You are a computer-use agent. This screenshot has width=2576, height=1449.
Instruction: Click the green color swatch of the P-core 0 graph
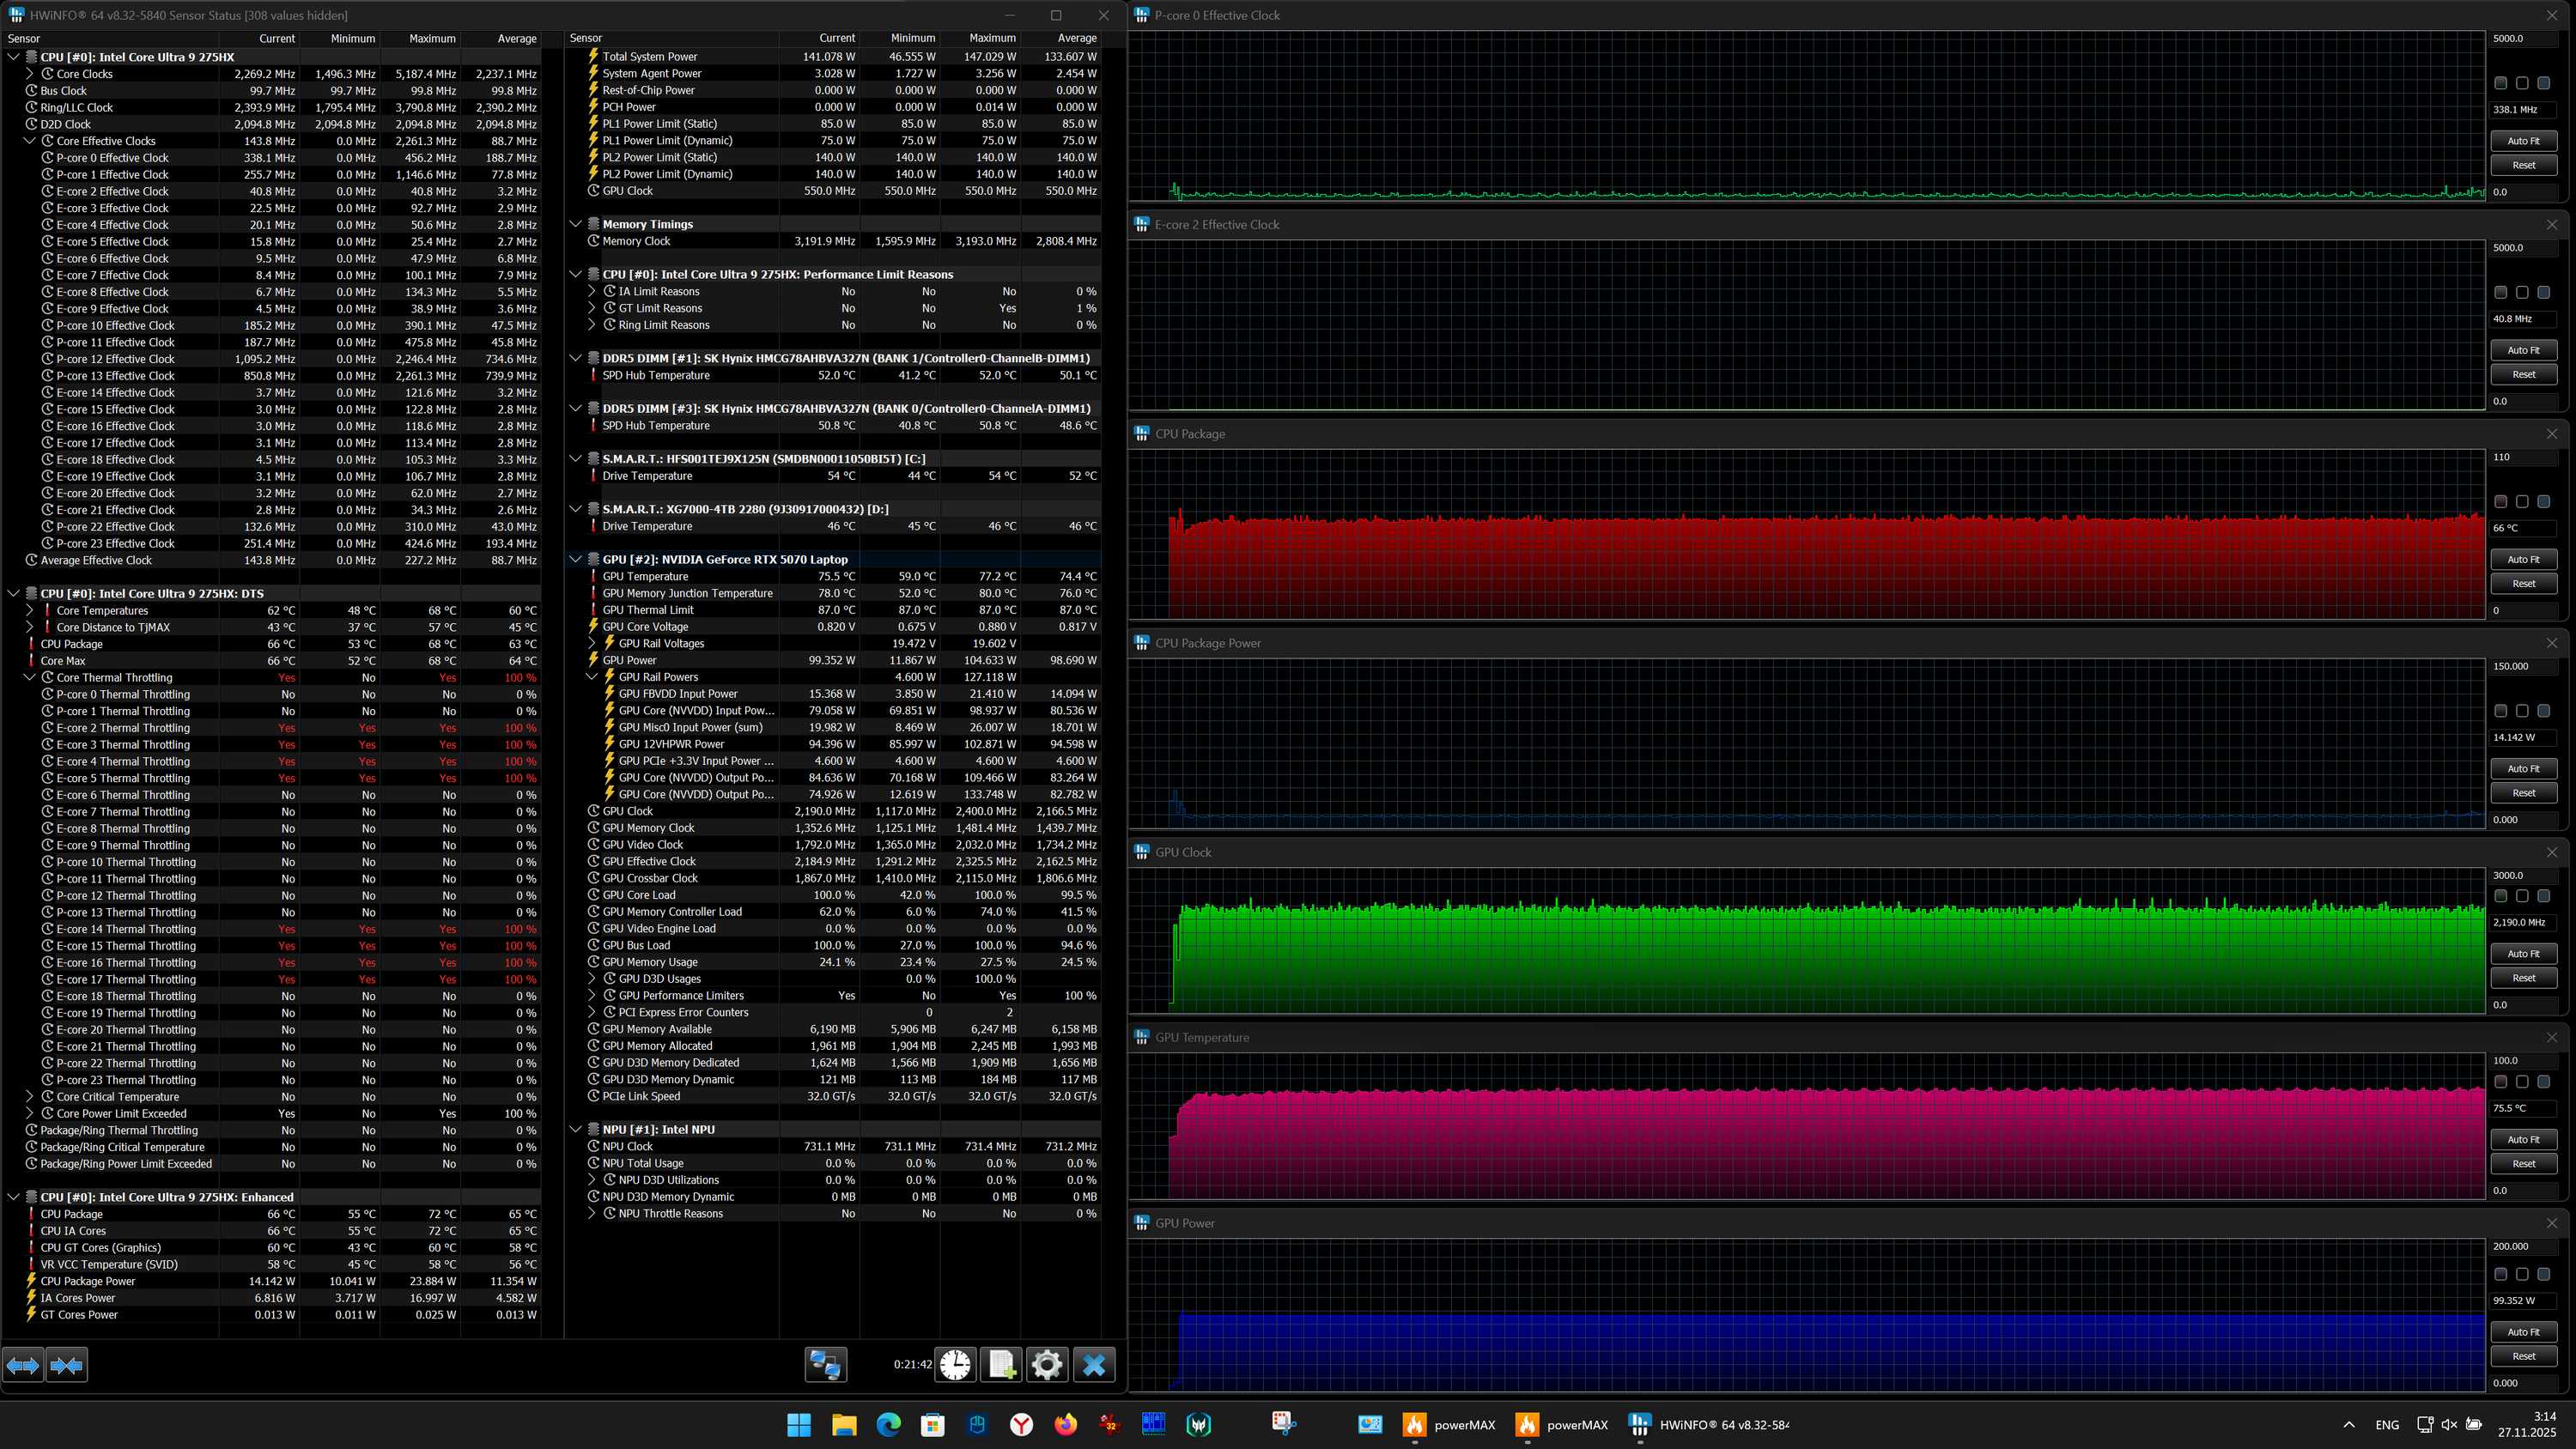coord(2500,83)
